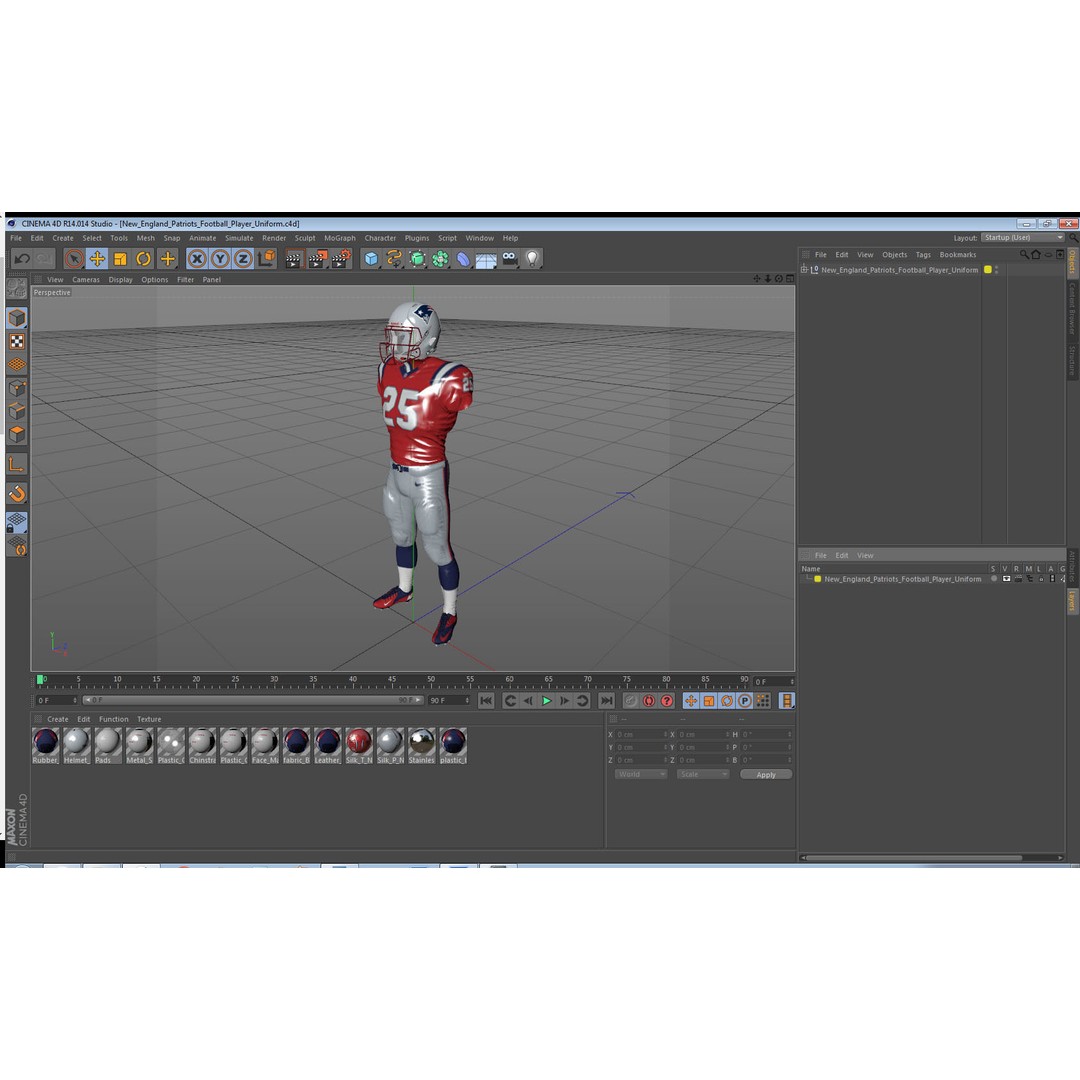
Task: Open the MoGraph menu
Action: [340, 238]
